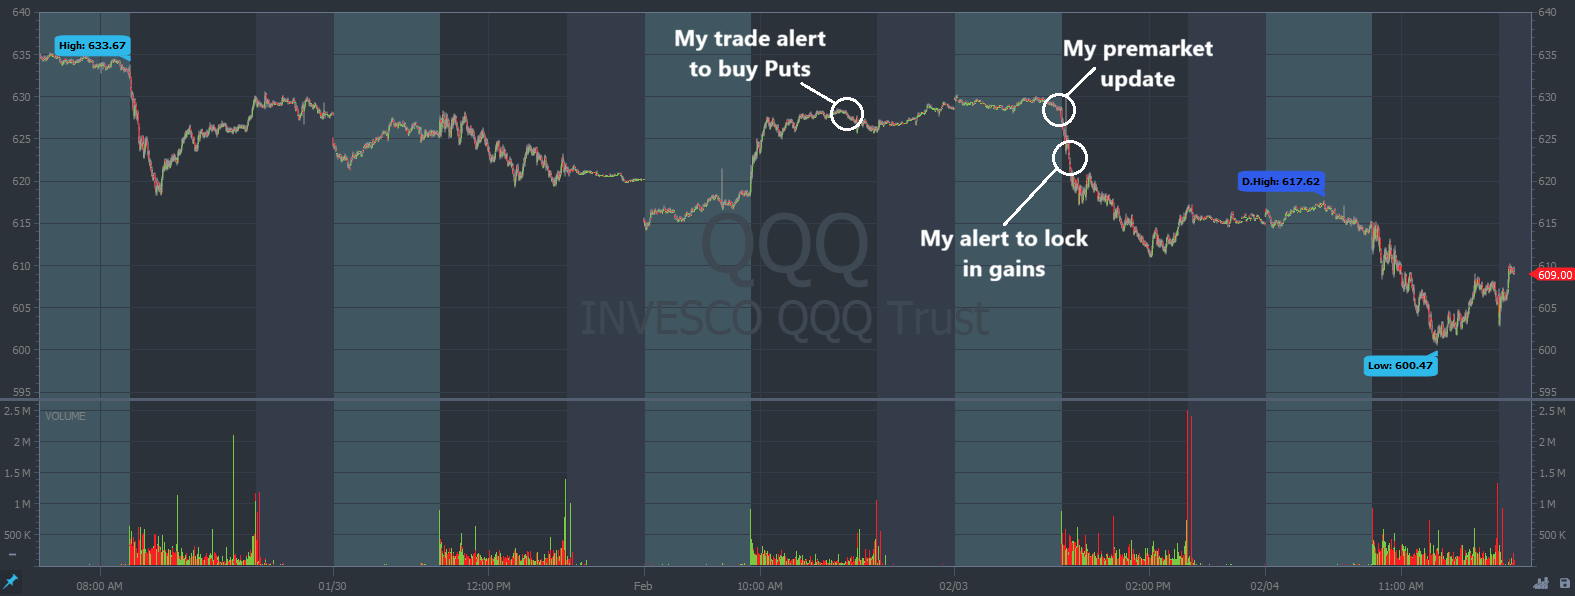1575x596 pixels.
Task: Click the circle marking the premarket update
Action: click(1058, 110)
